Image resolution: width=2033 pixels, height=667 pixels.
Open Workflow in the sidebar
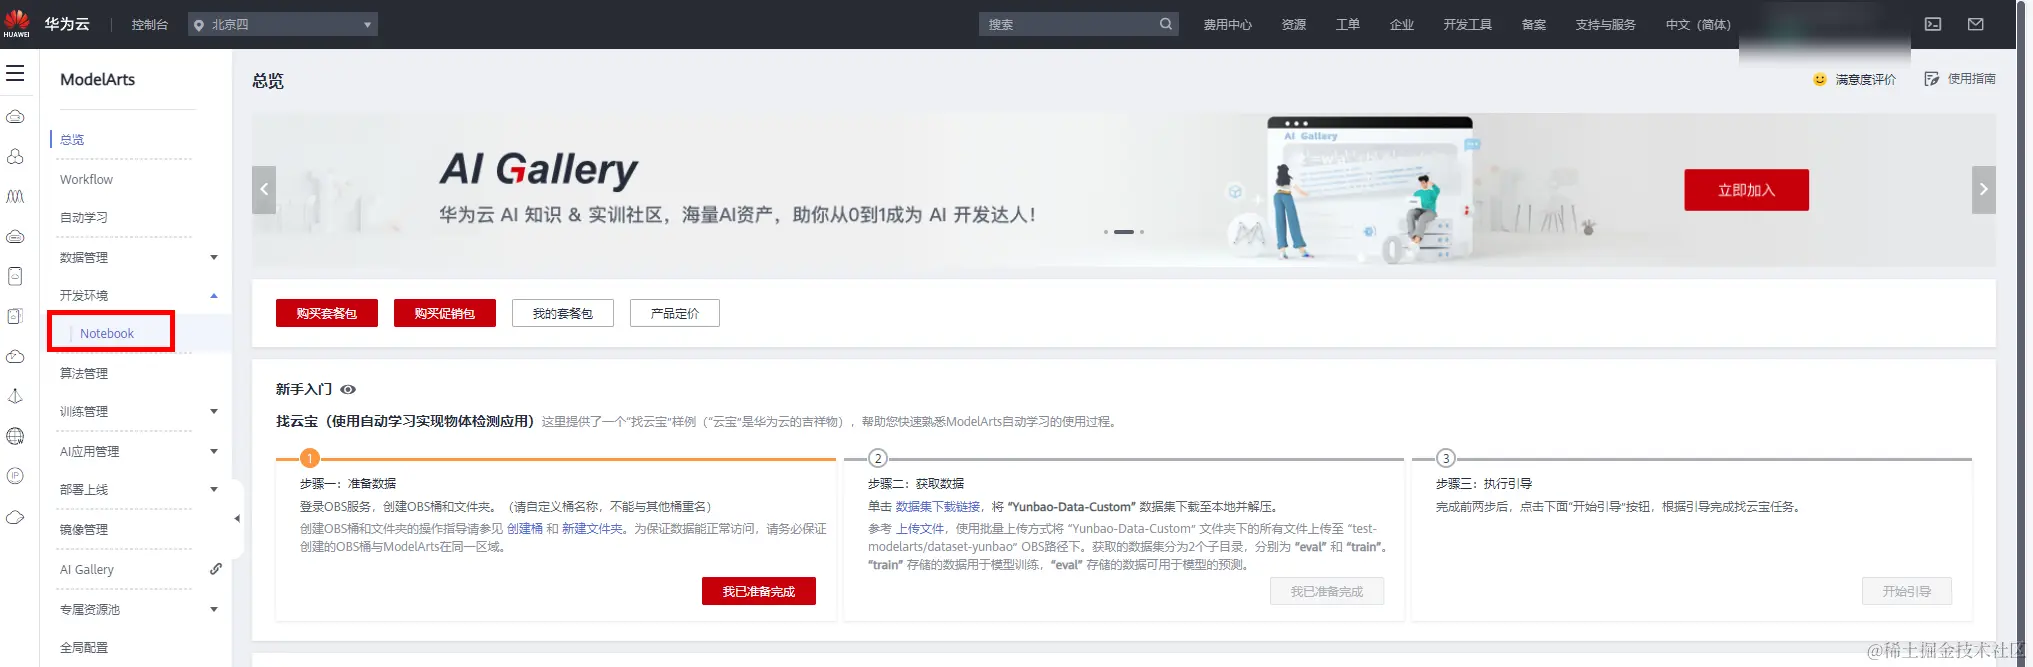(x=86, y=179)
